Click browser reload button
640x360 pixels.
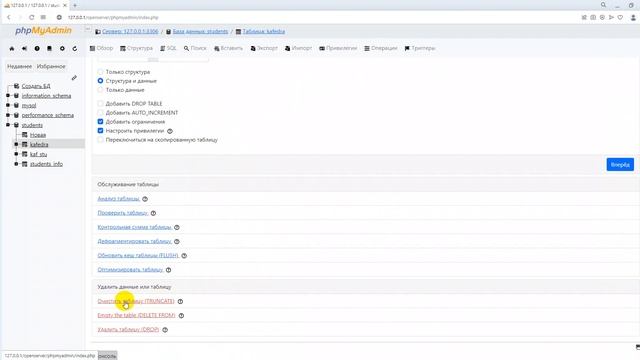[x=31, y=18]
